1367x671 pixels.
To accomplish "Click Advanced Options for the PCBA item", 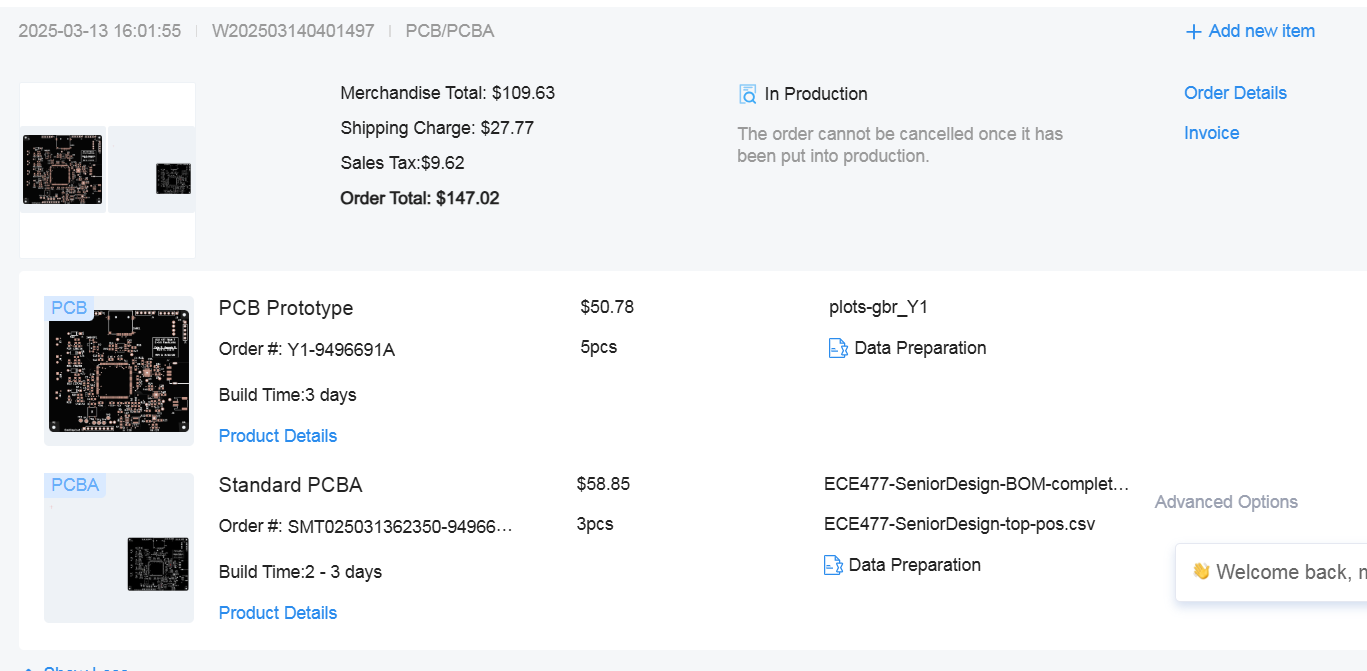I will click(x=1226, y=502).
